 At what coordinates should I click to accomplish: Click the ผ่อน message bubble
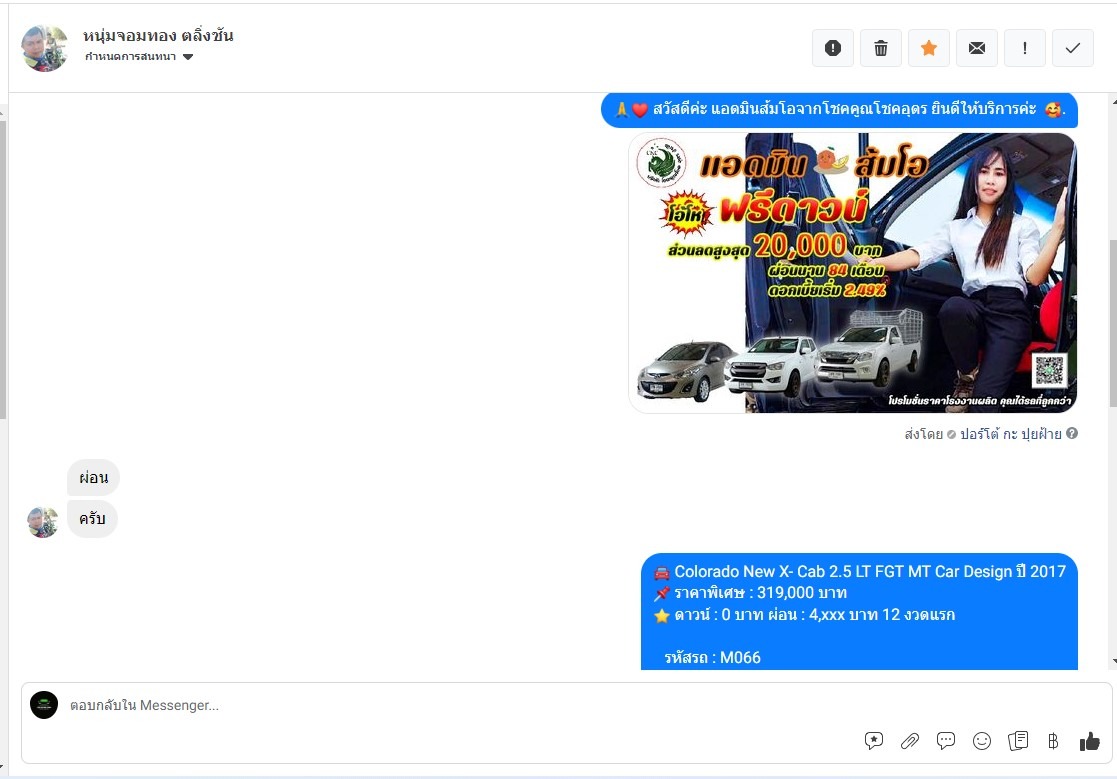pos(93,478)
